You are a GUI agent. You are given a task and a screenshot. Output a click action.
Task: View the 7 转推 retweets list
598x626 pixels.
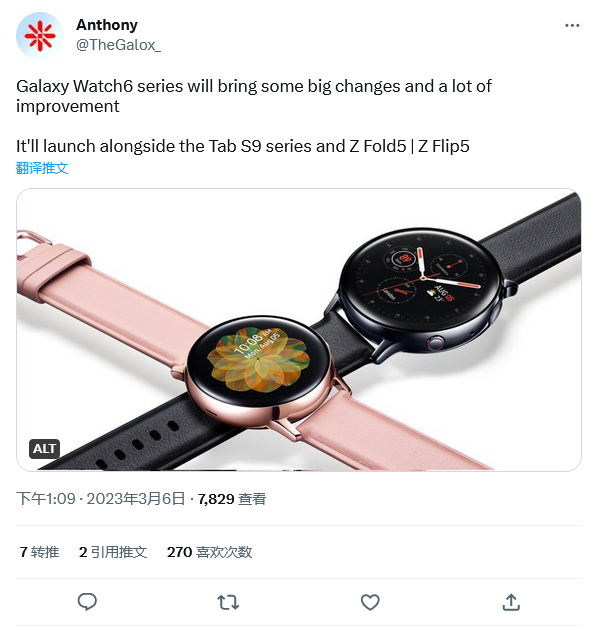(40, 552)
